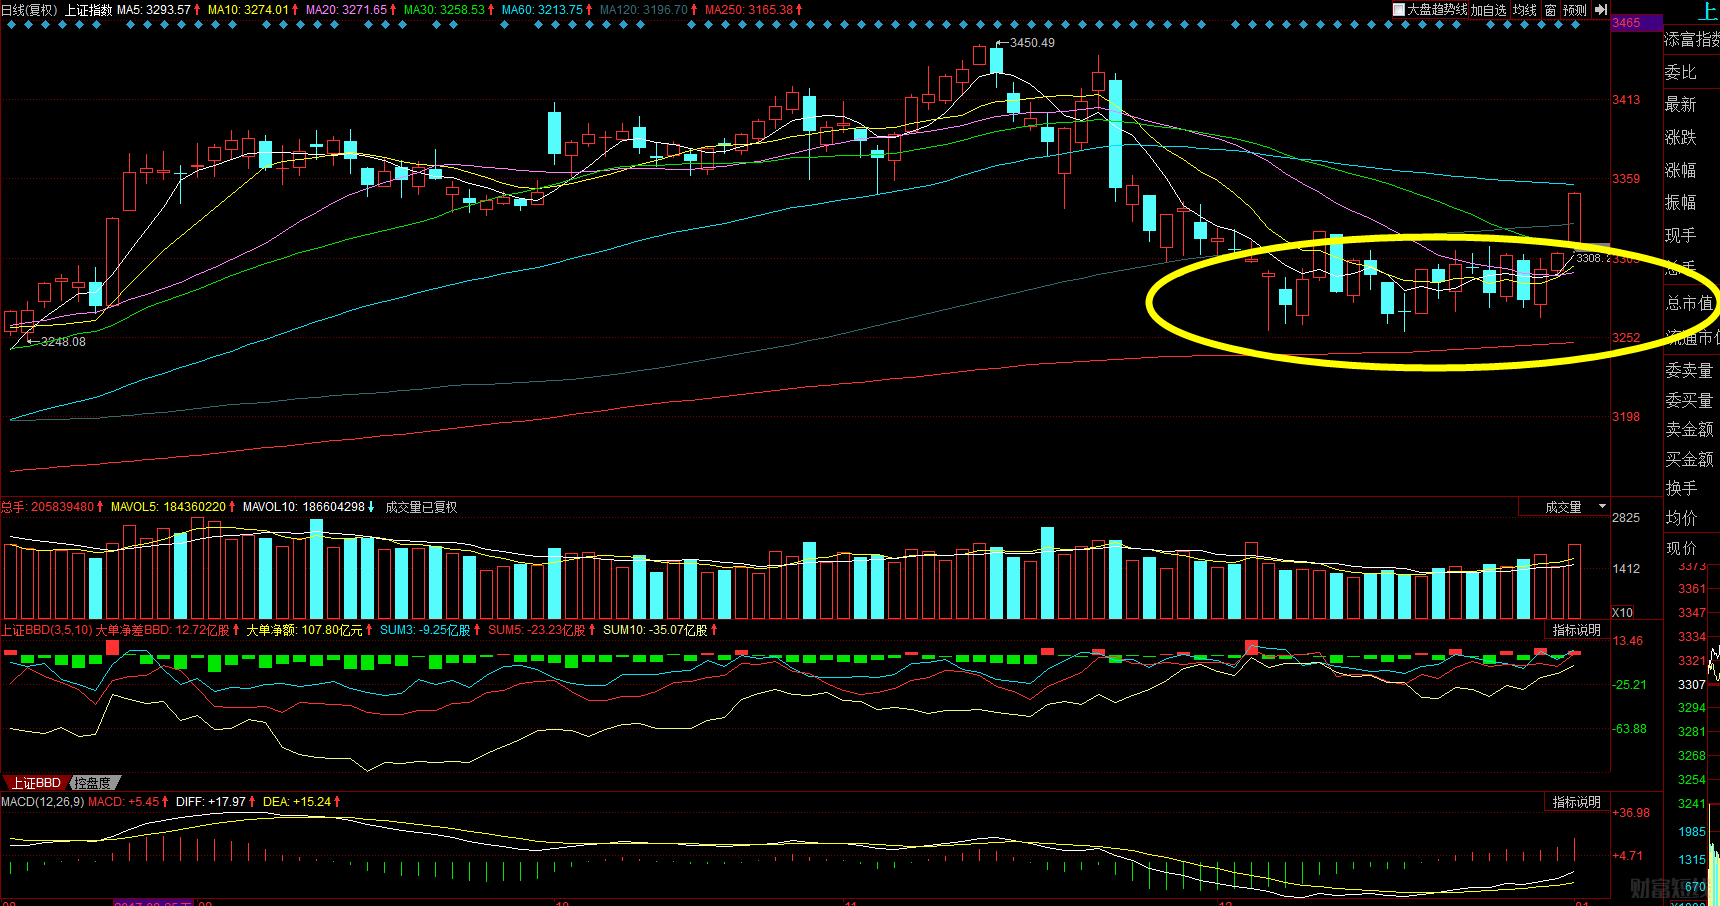This screenshot has height=906, width=1720.
Task: Click the MACD(12,26,9) indicator name
Action: [x=43, y=802]
